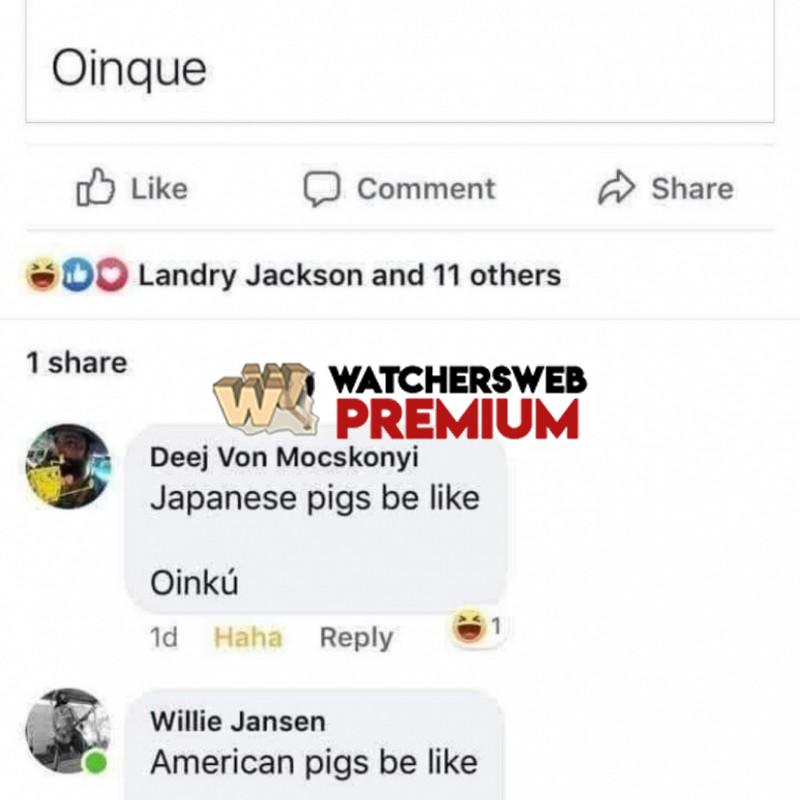View Haha reaction on Deej's comment
Image resolution: width=800 pixels, height=800 pixels.
[468, 627]
